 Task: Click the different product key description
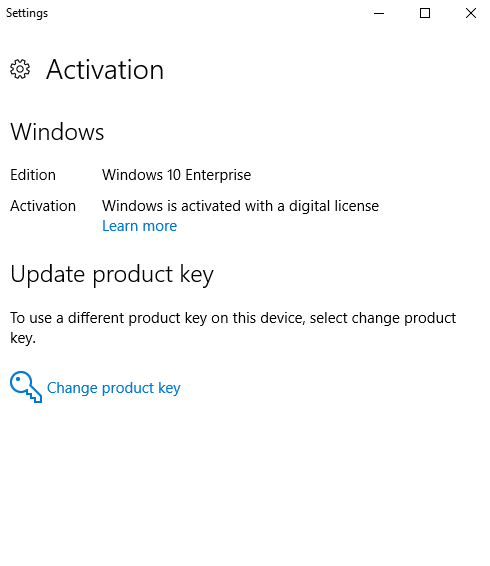click(x=233, y=328)
